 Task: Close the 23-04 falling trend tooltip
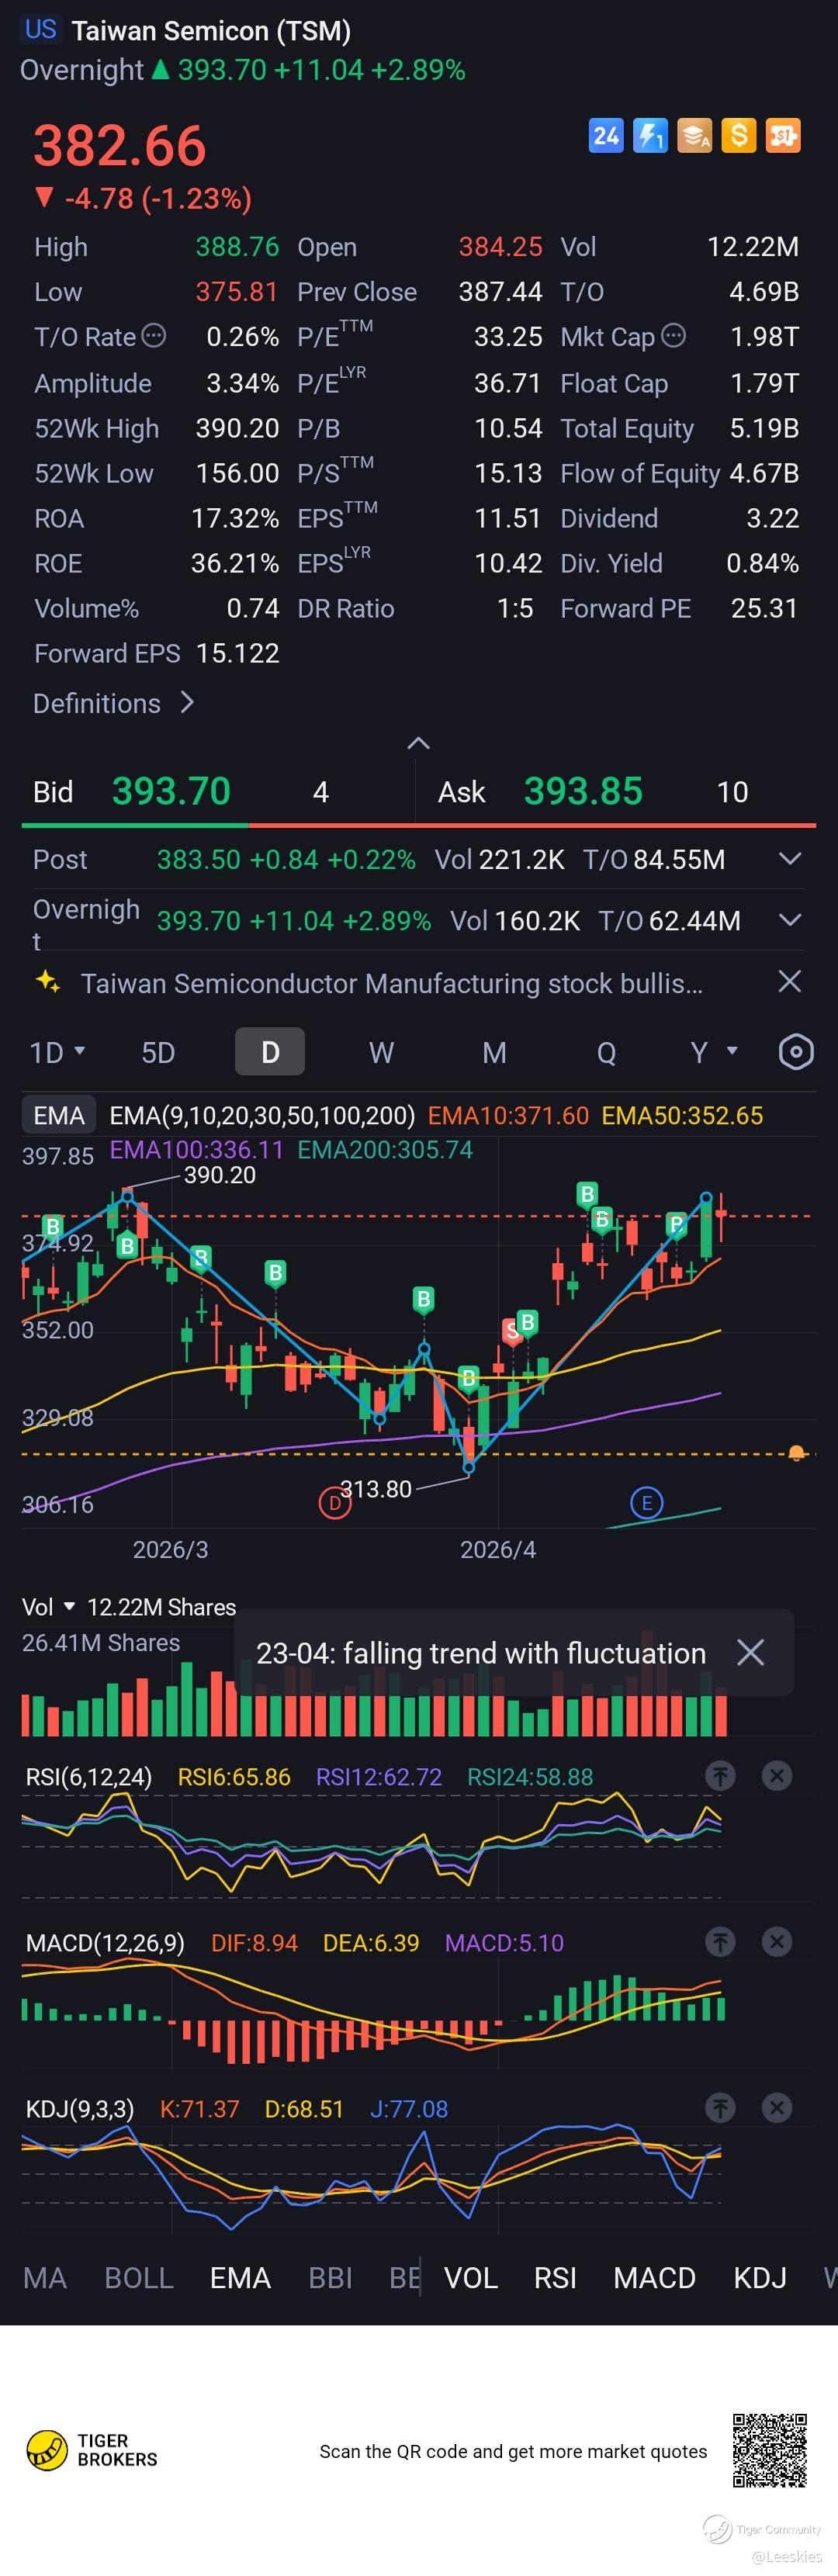751,1652
